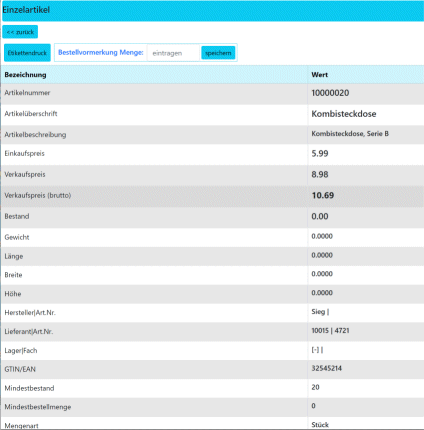
Task: Save the quantity with speichern button
Action: pyautogui.click(x=218, y=53)
